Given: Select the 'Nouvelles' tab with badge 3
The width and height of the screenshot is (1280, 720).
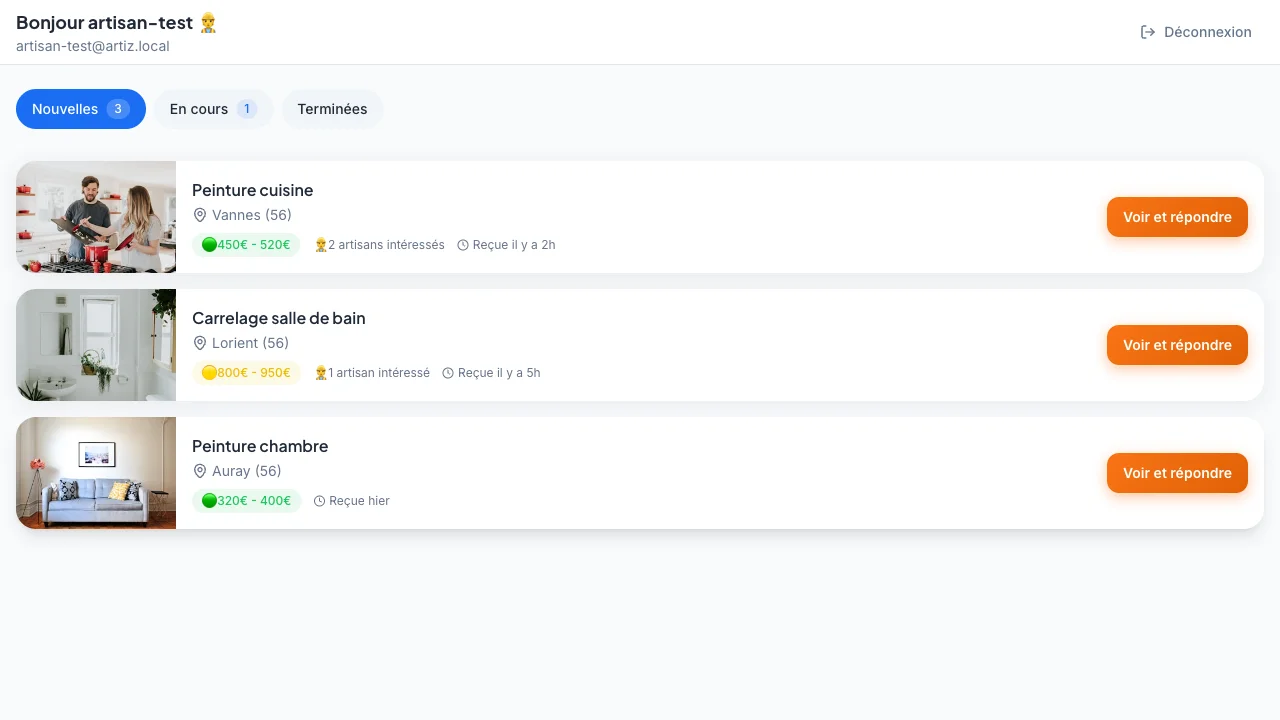Looking at the screenshot, I should click(x=80, y=109).
